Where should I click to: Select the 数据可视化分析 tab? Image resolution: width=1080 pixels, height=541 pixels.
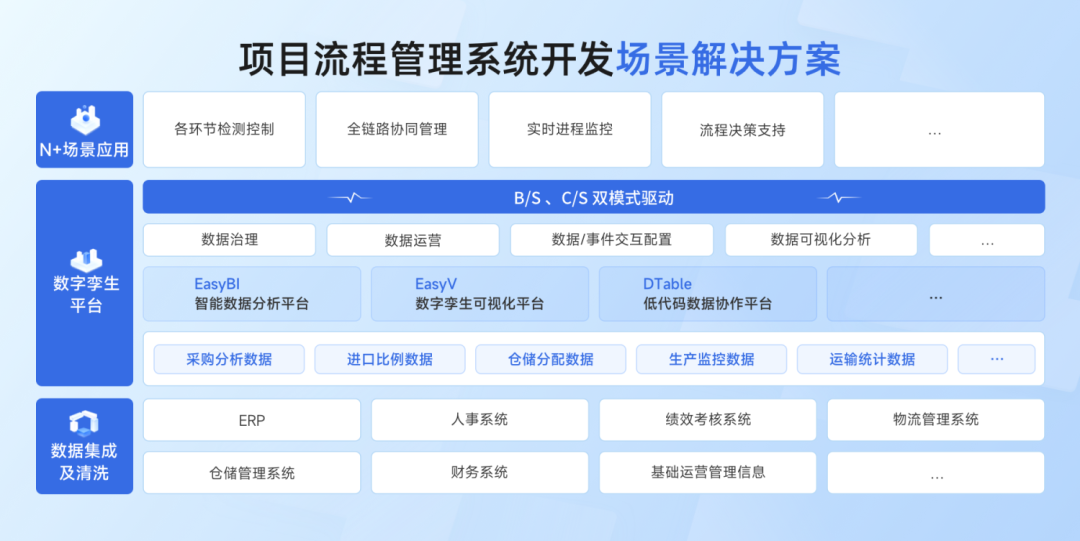(821, 240)
